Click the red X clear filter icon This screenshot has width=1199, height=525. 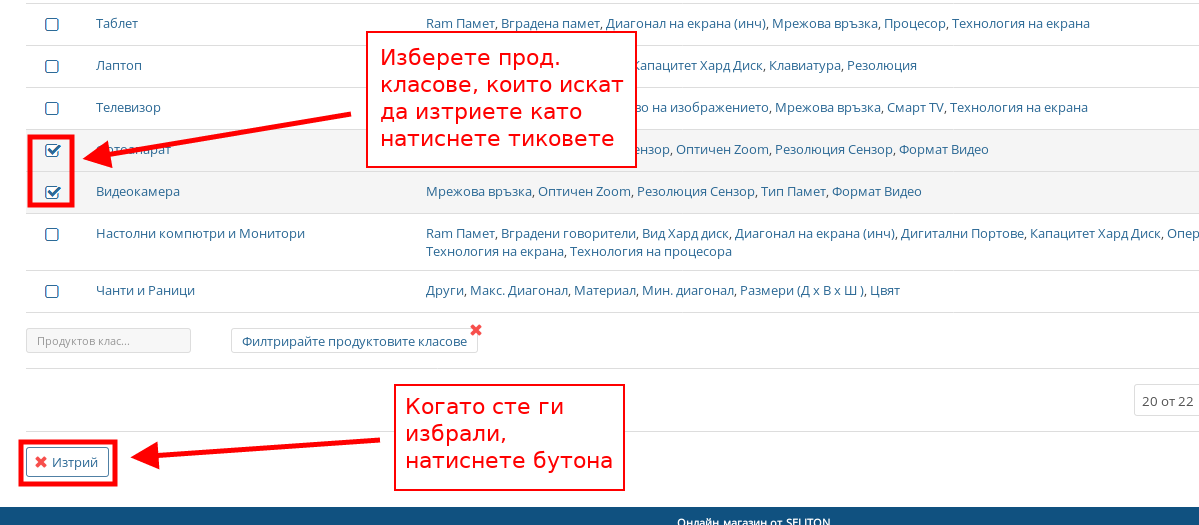pyautogui.click(x=476, y=330)
